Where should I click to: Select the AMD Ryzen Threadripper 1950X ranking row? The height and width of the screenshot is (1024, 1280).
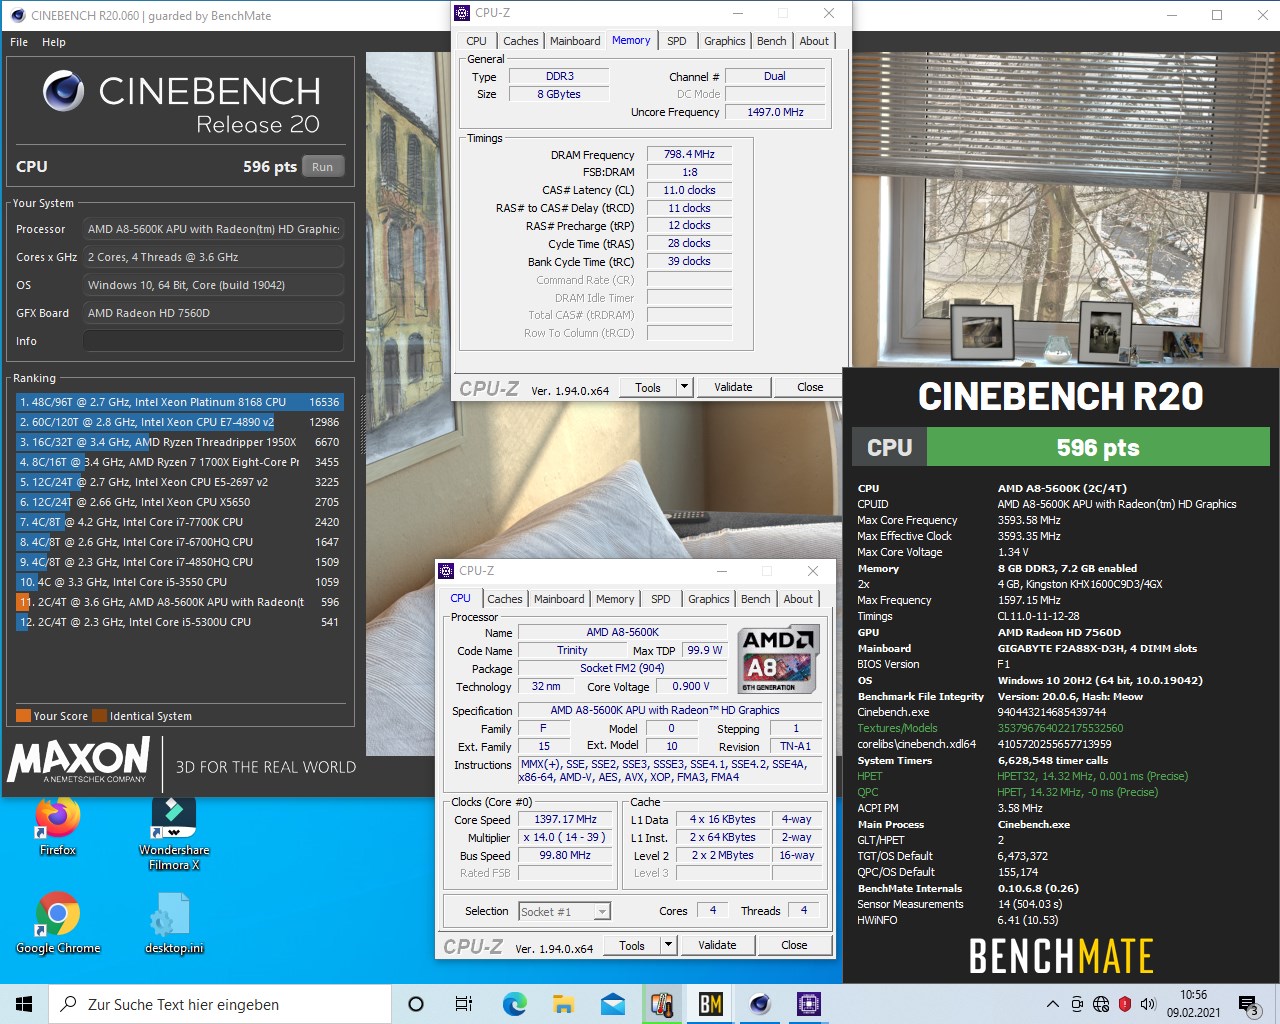point(180,442)
